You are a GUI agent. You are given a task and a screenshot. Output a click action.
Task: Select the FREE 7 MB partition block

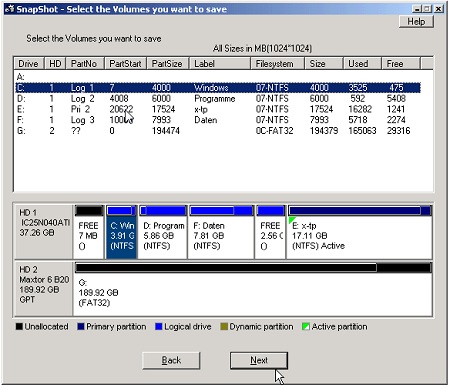(89, 232)
